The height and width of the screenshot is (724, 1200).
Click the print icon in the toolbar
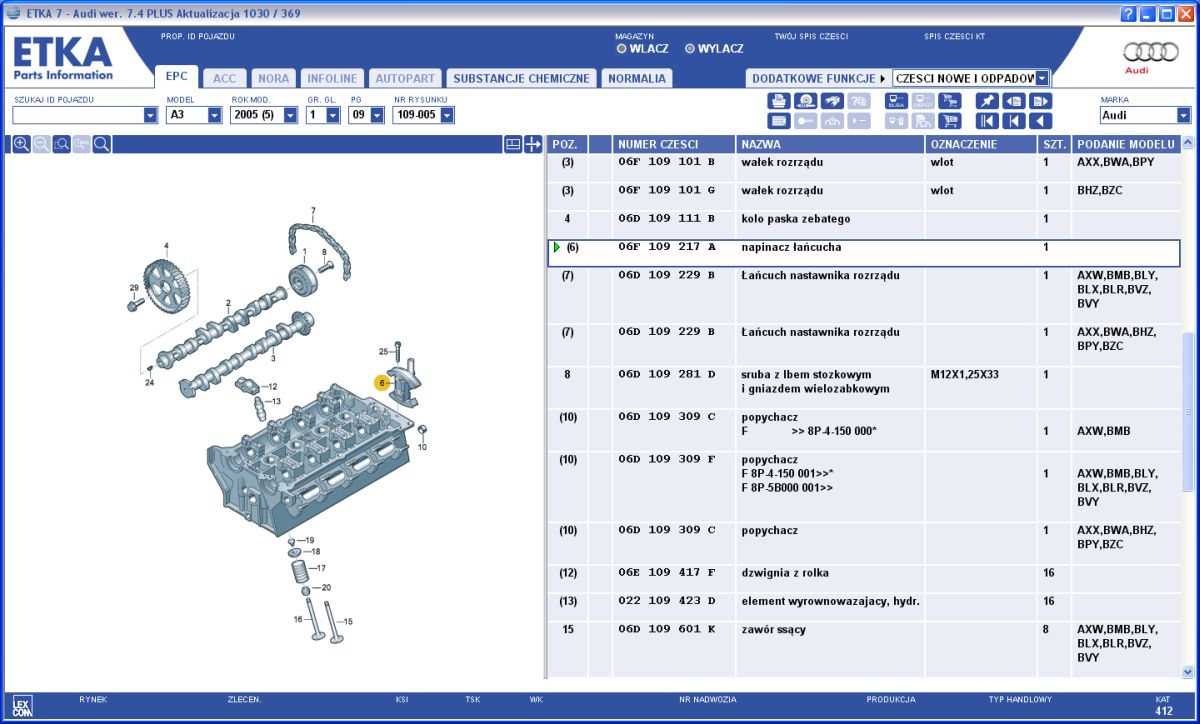pyautogui.click(x=779, y=101)
